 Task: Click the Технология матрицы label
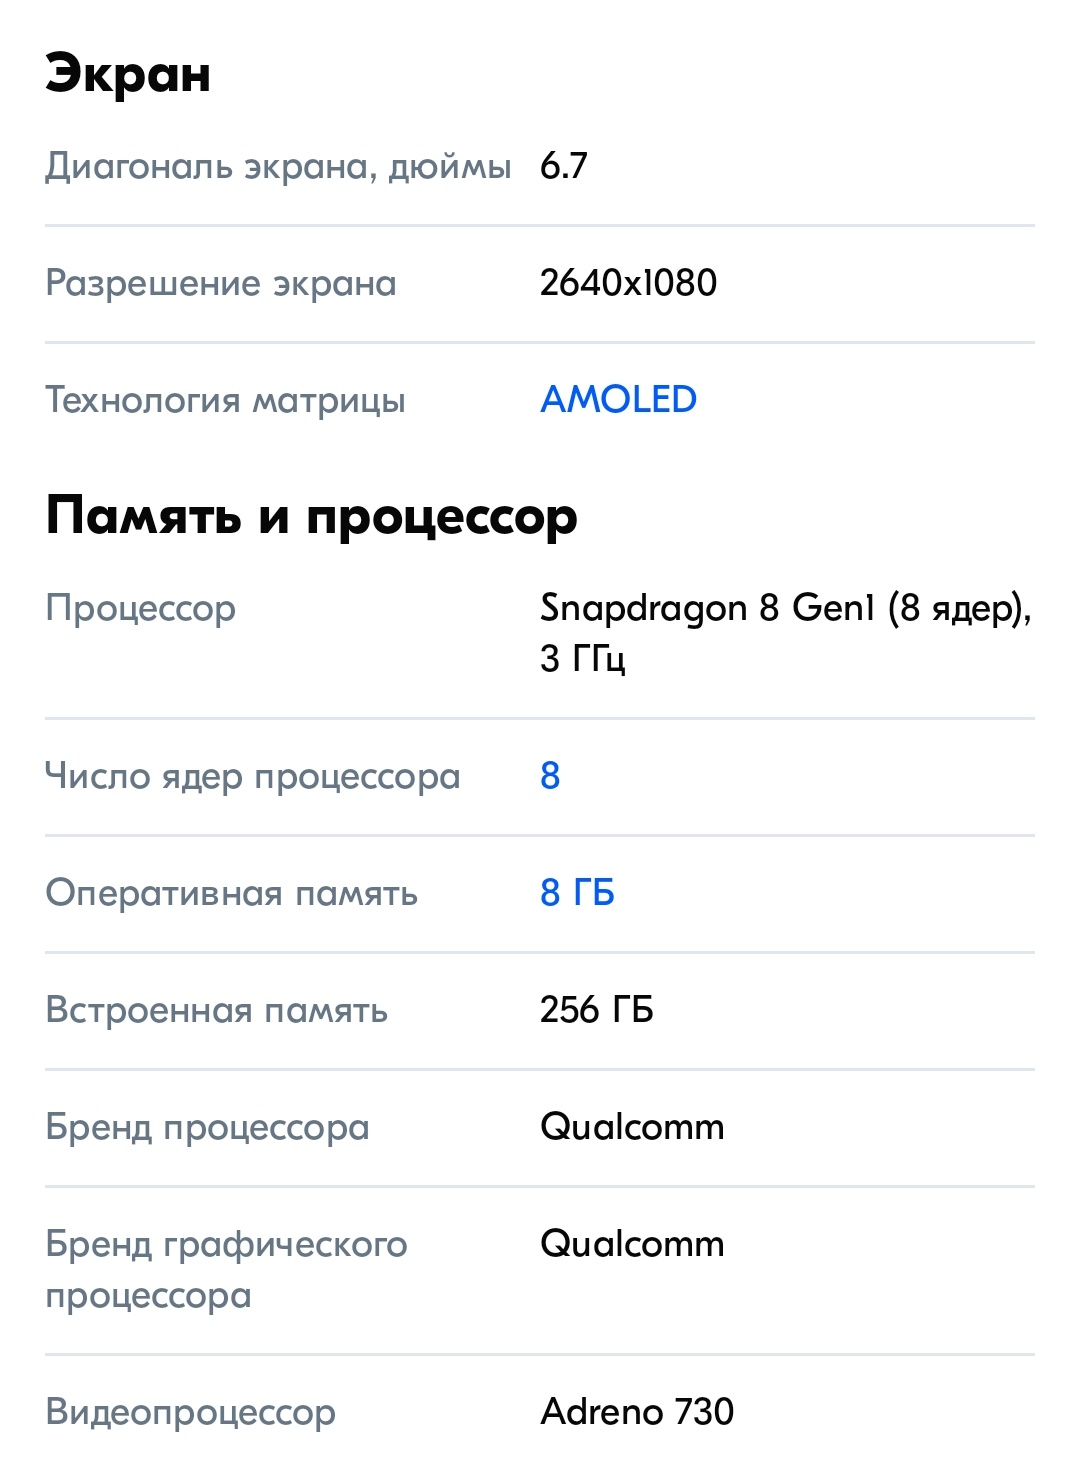[x=225, y=400]
